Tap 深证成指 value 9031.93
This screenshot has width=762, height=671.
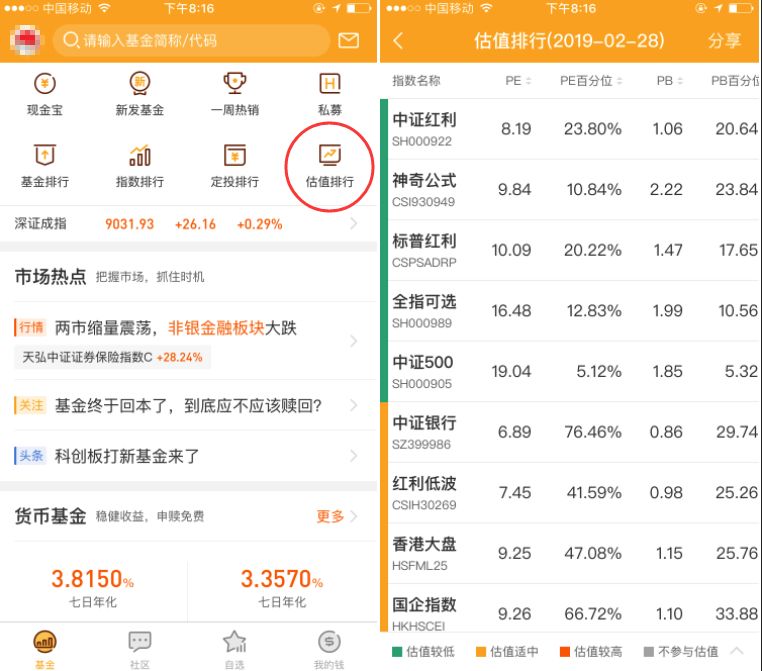tap(129, 224)
